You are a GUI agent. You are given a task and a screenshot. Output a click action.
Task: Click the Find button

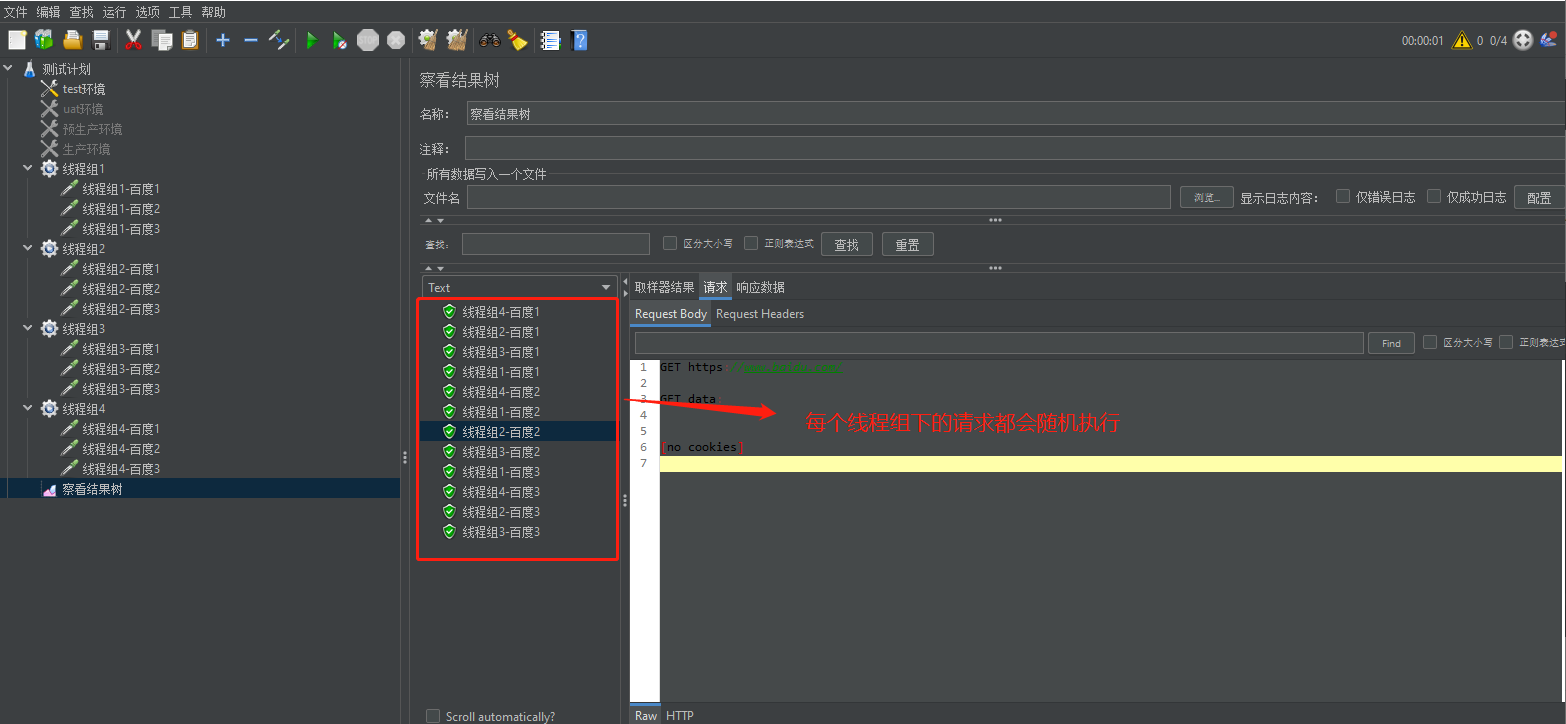click(x=1391, y=343)
